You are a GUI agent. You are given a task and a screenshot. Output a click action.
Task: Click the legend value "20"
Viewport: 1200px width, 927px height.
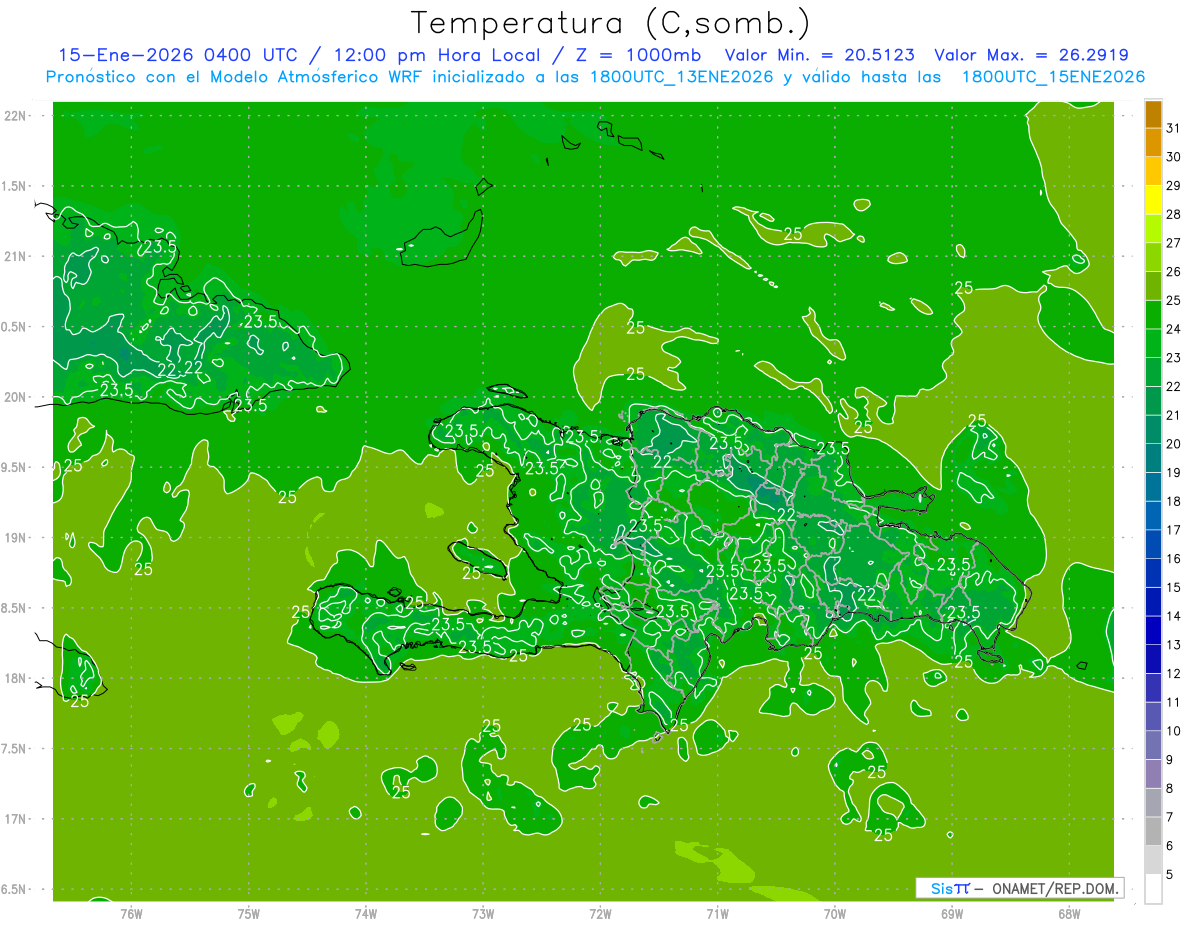pyautogui.click(x=1173, y=444)
